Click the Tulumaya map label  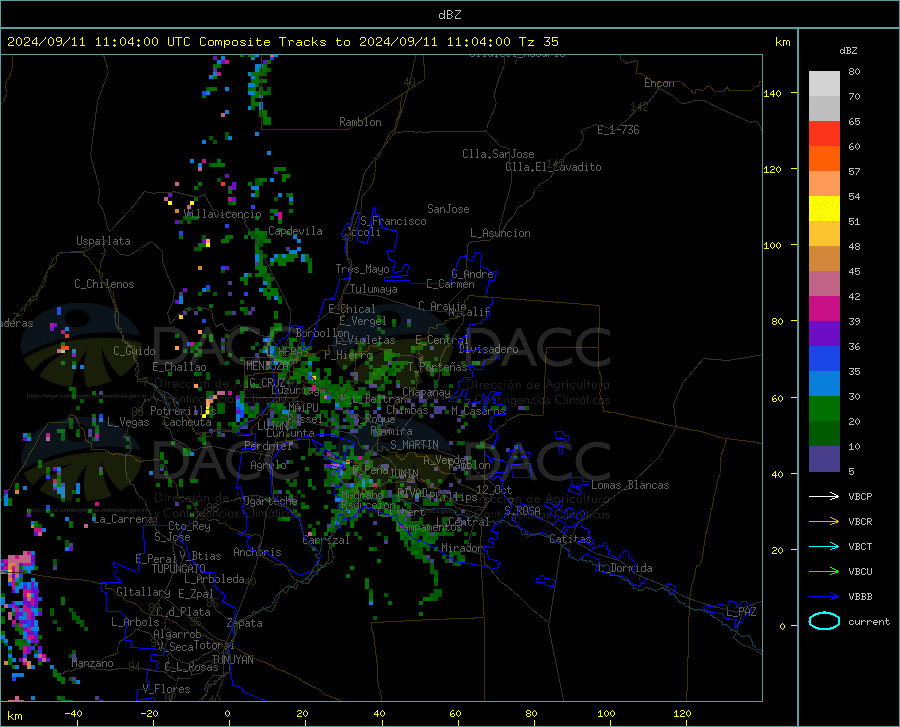(x=374, y=289)
